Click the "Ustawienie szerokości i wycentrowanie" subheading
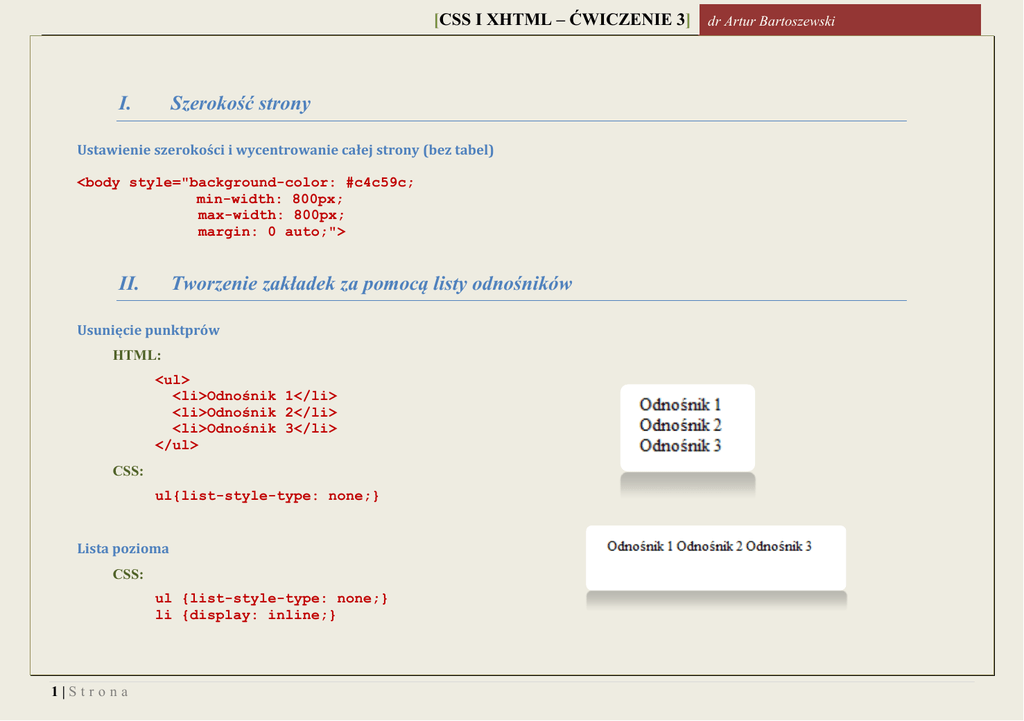Image resolution: width=1024 pixels, height=721 pixels. pos(285,150)
